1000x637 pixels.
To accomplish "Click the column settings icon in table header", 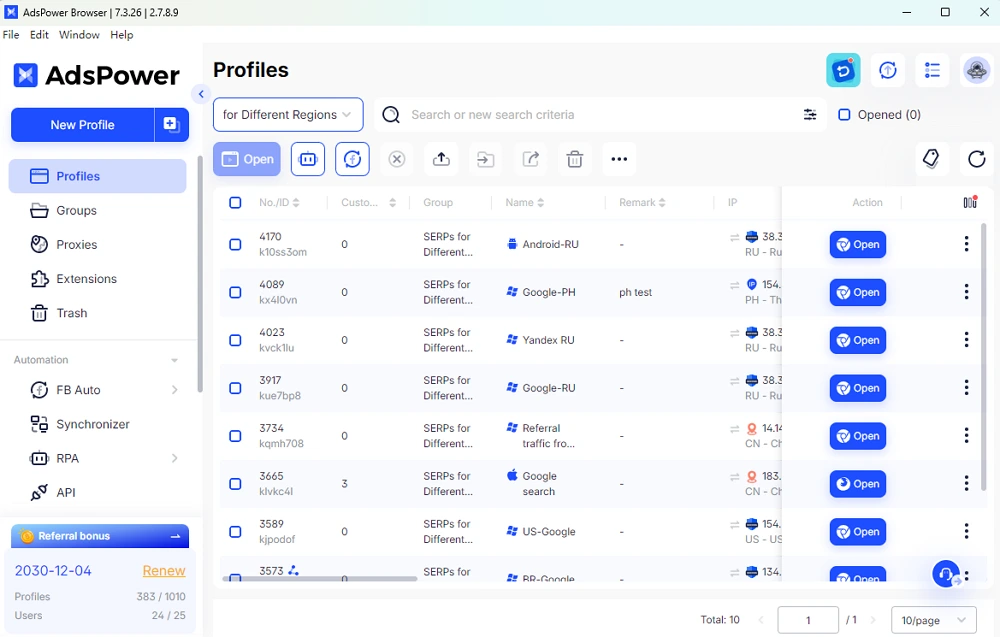I will 970,202.
